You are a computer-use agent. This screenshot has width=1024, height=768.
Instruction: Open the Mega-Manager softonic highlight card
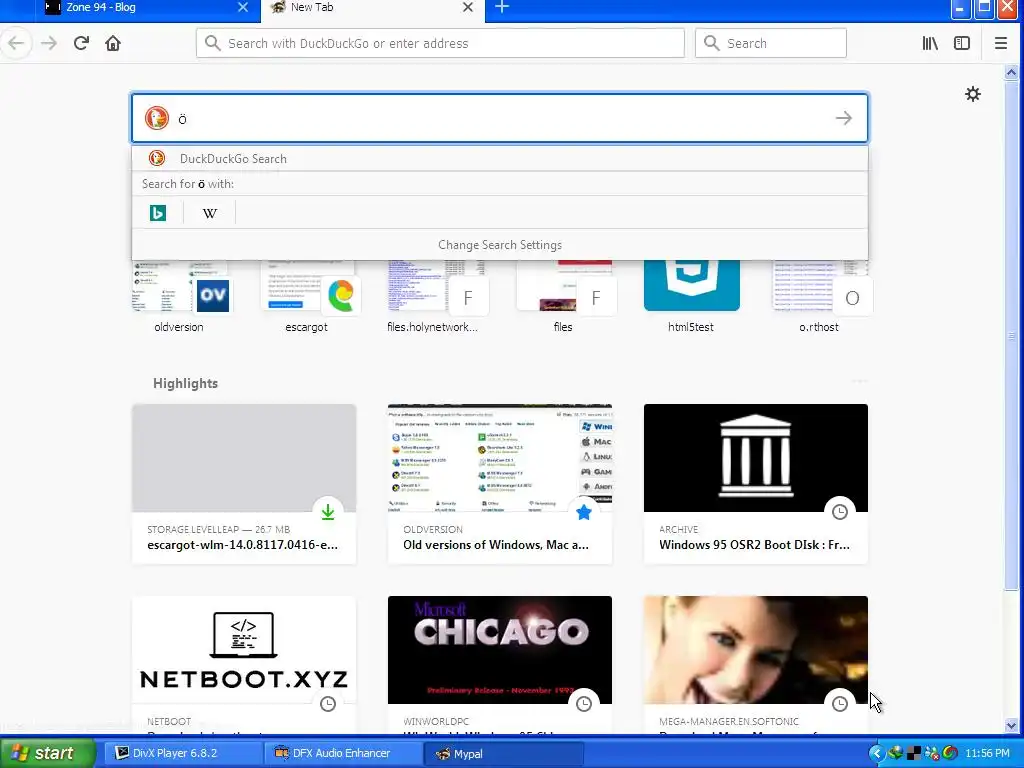tap(756, 664)
